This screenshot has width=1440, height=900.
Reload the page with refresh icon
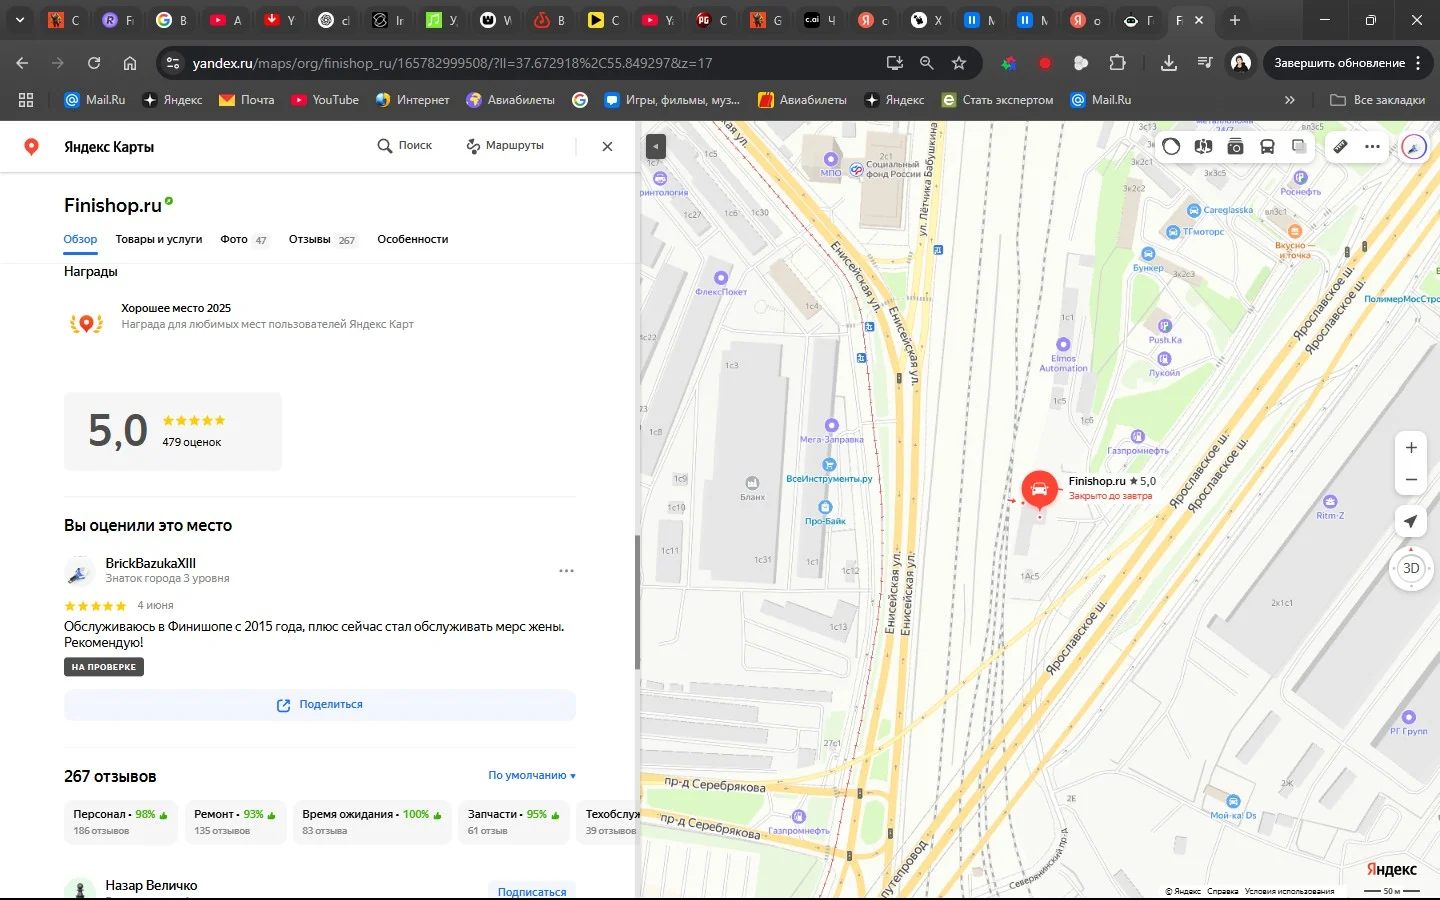coord(94,63)
